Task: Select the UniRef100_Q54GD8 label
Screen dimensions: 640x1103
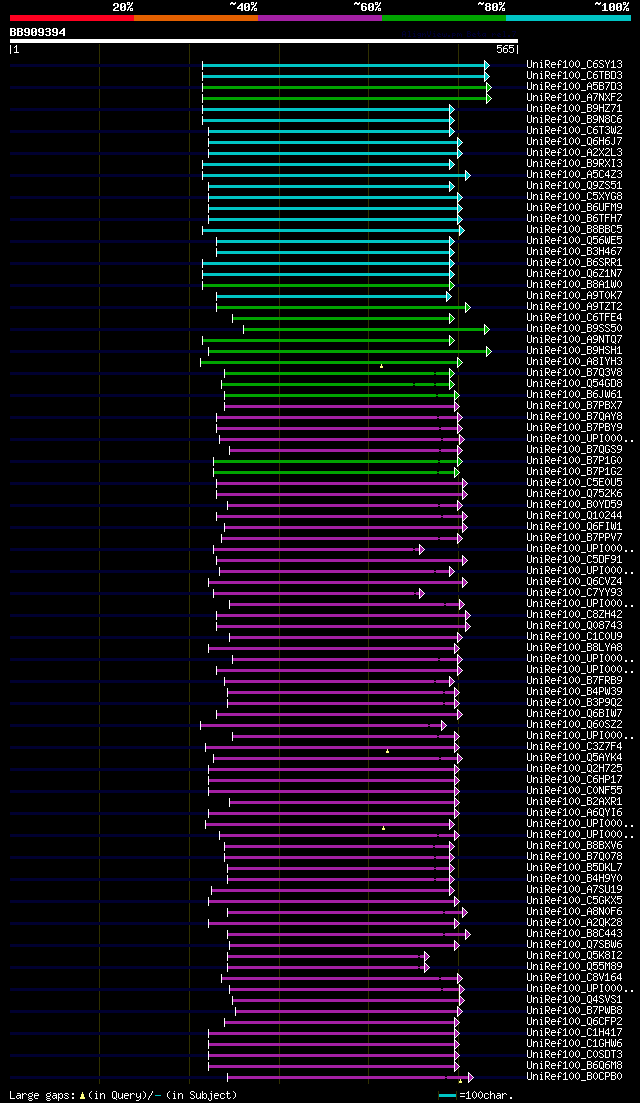Action: (x=574, y=383)
